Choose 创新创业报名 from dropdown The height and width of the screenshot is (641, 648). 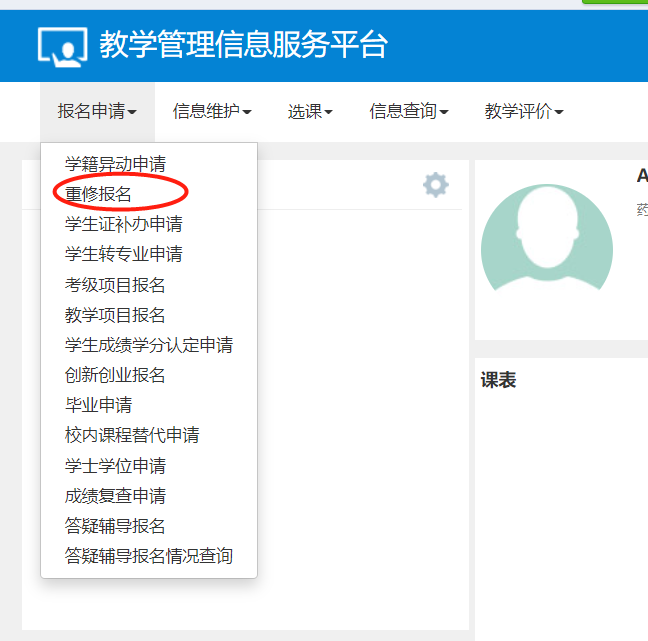pyautogui.click(x=115, y=375)
